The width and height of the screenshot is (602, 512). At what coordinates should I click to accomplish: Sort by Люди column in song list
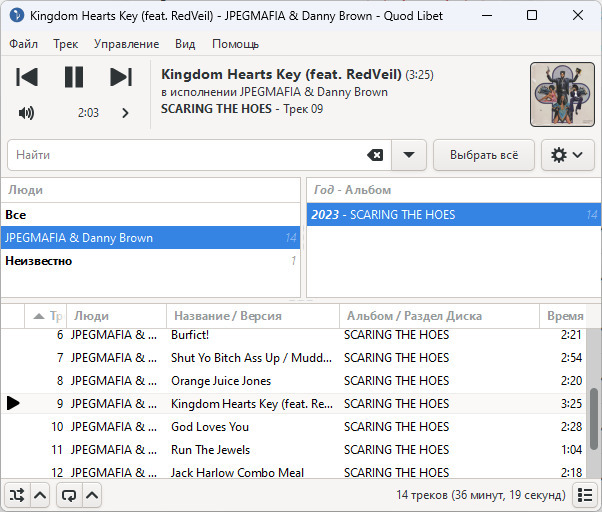pyautogui.click(x=116, y=316)
